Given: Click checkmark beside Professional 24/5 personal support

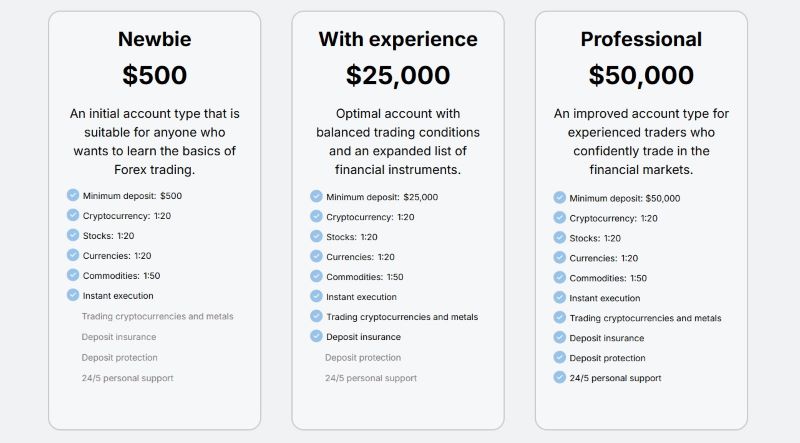Looking at the screenshot, I should click(x=560, y=377).
